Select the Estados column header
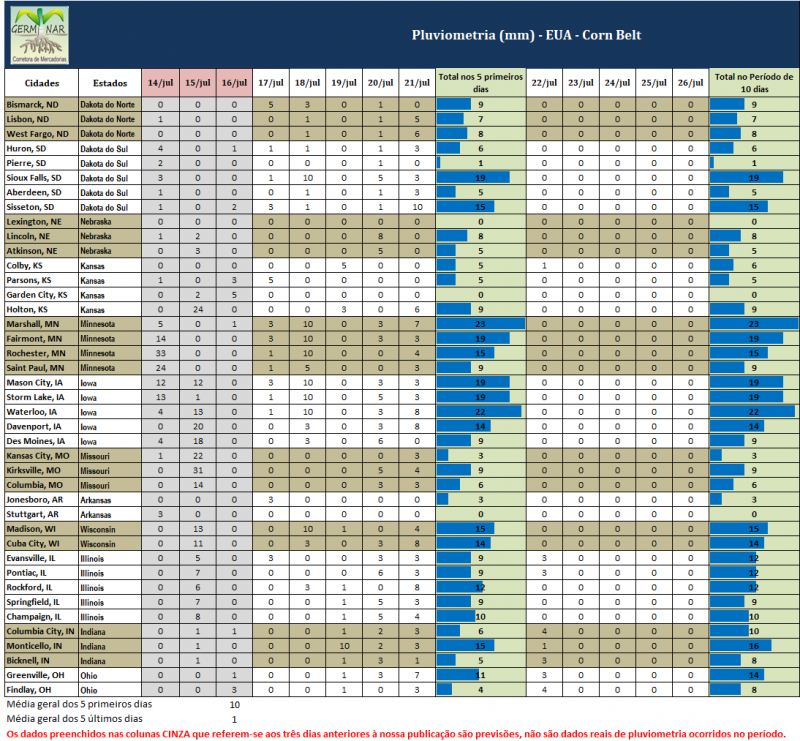The width and height of the screenshot is (800, 741). [x=109, y=83]
